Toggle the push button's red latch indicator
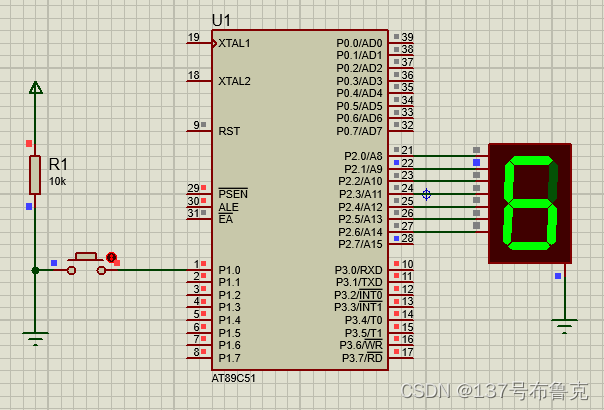Viewport: 604px width, 410px height. tap(111, 257)
